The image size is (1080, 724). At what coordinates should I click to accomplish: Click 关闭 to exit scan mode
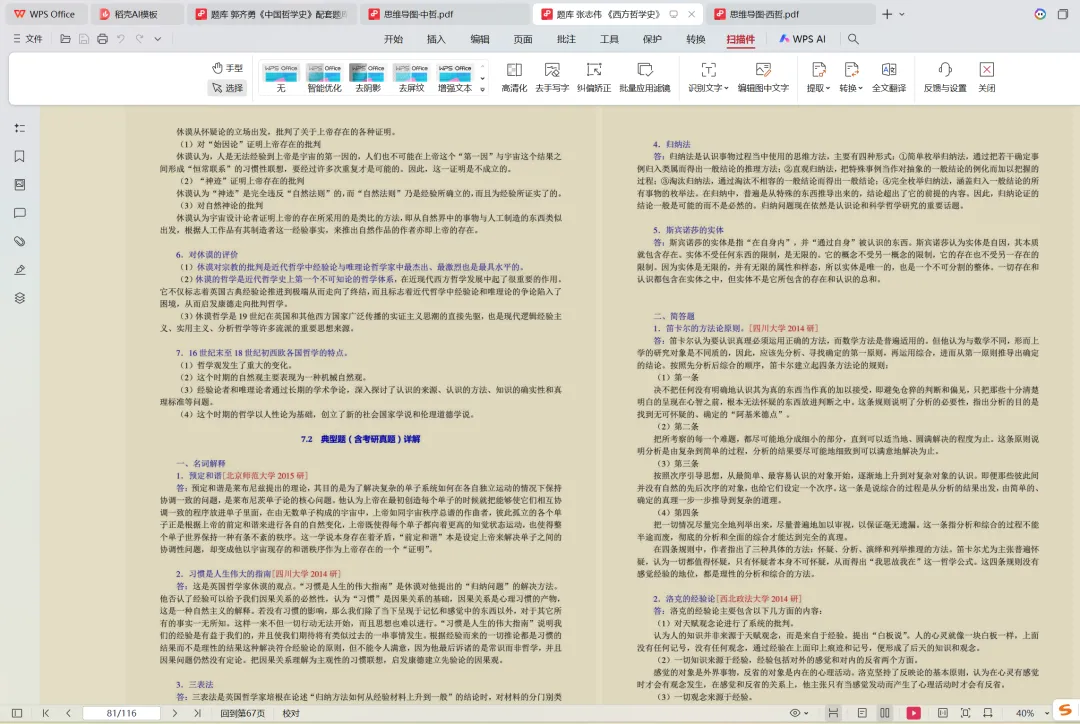click(986, 77)
